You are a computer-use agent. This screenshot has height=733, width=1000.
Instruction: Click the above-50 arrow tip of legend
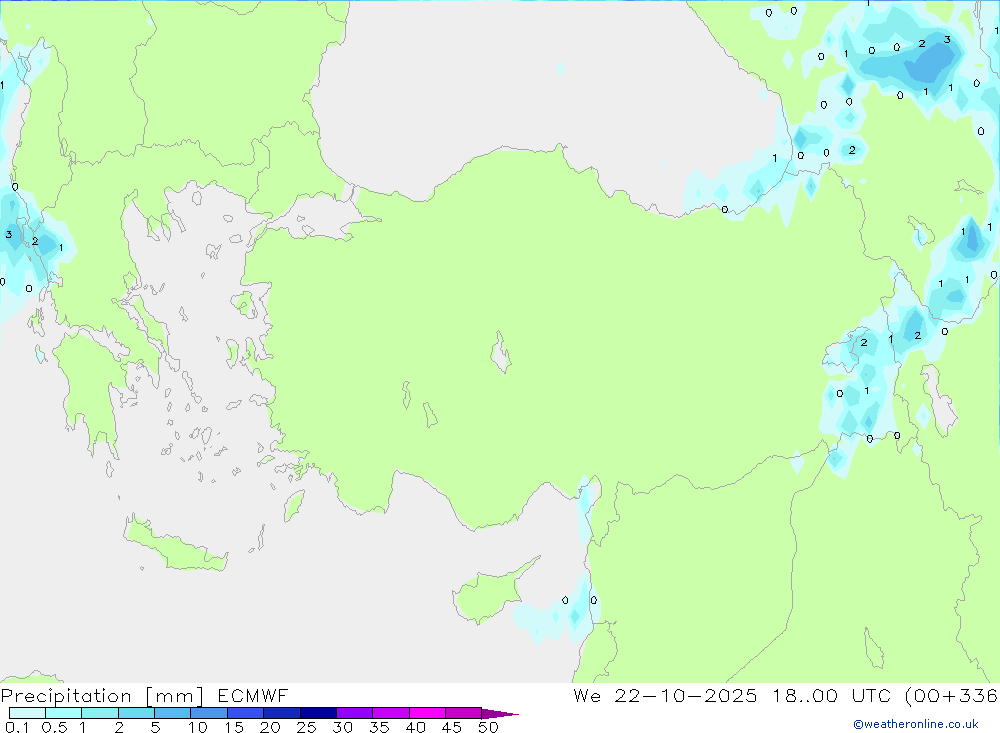click(x=500, y=714)
